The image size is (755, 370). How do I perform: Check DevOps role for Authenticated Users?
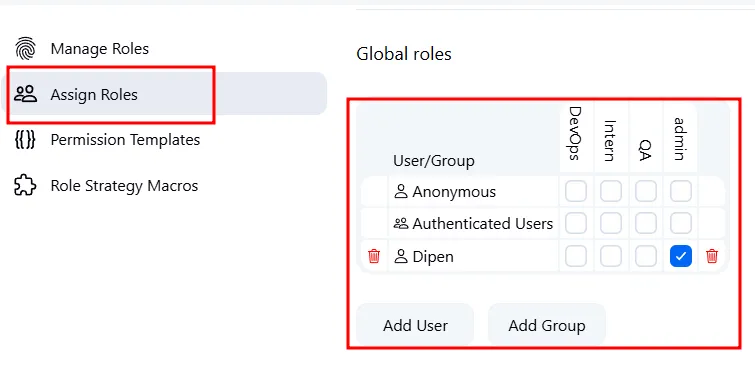[576, 224]
